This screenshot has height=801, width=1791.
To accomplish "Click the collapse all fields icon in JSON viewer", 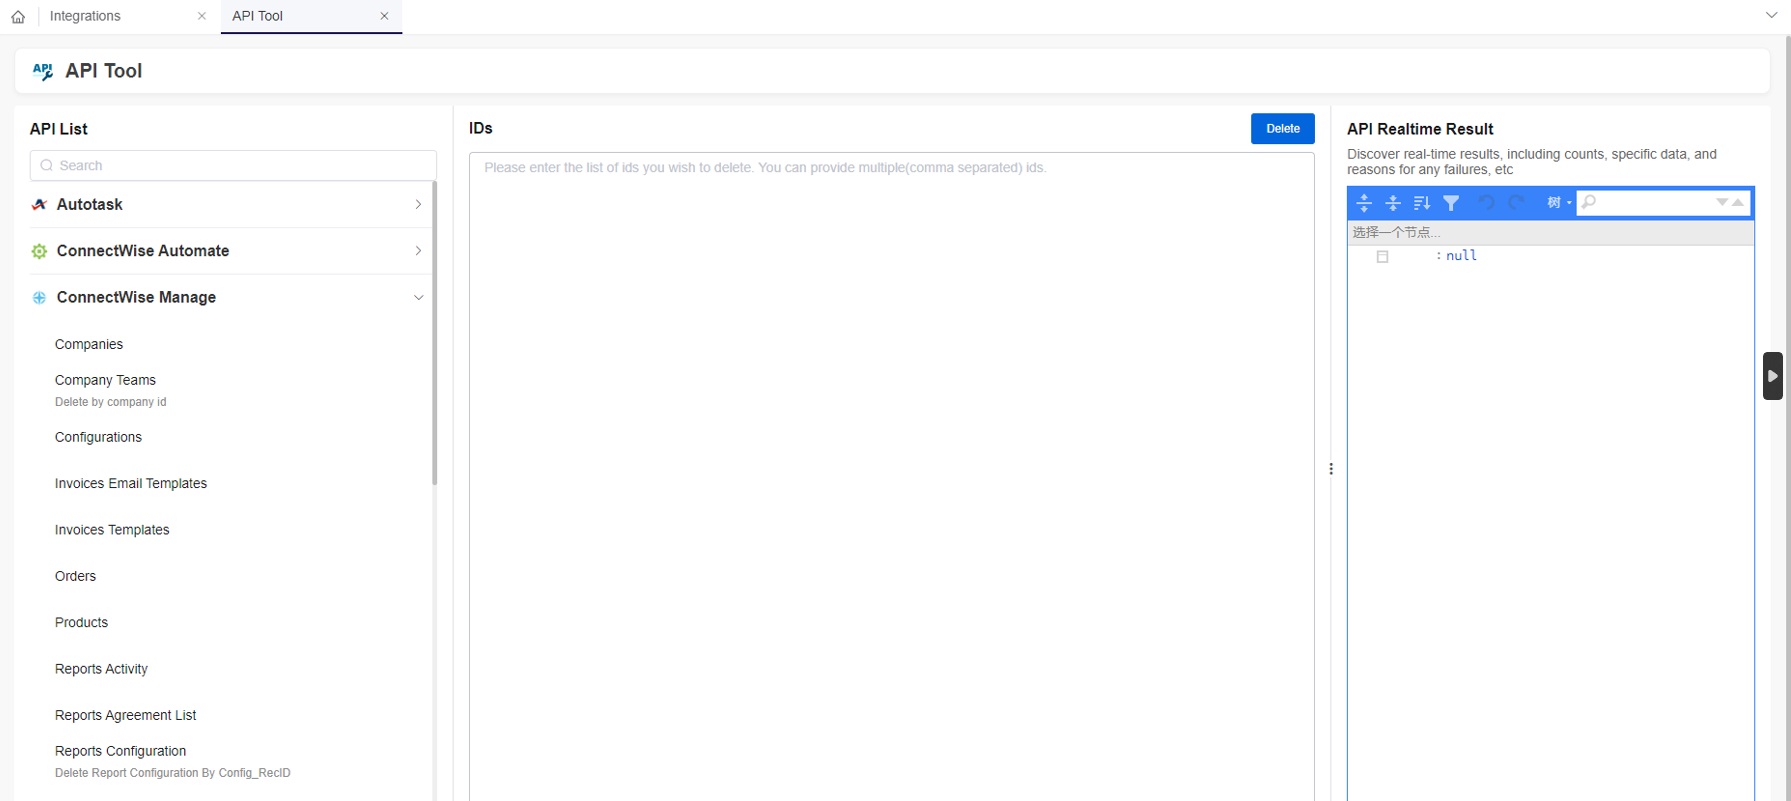I will (x=1393, y=203).
